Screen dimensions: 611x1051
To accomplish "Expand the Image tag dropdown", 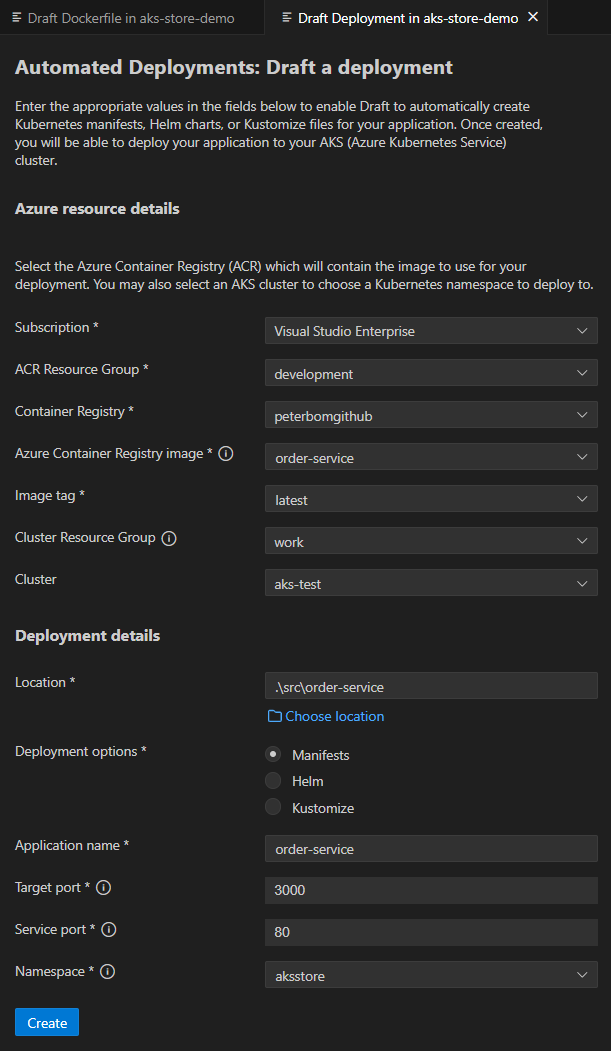I will click(431, 500).
